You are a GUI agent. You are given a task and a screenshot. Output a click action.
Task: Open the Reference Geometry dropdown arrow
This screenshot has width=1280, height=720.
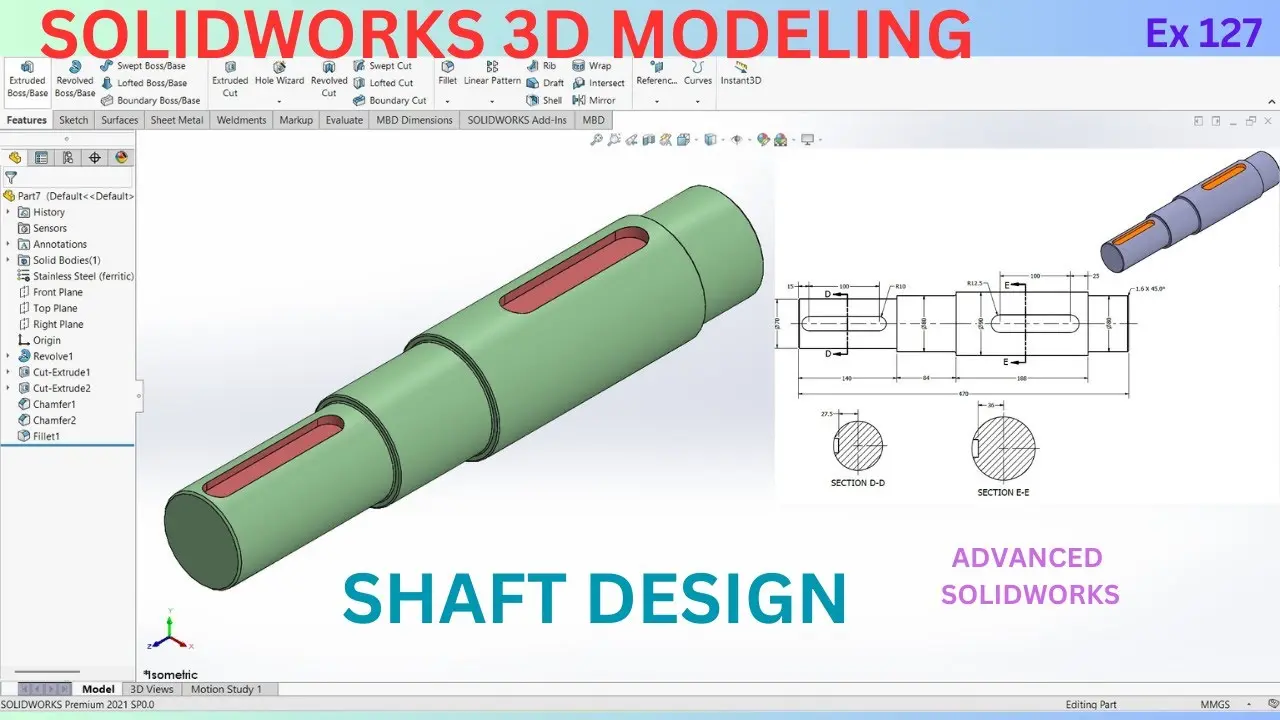(656, 101)
